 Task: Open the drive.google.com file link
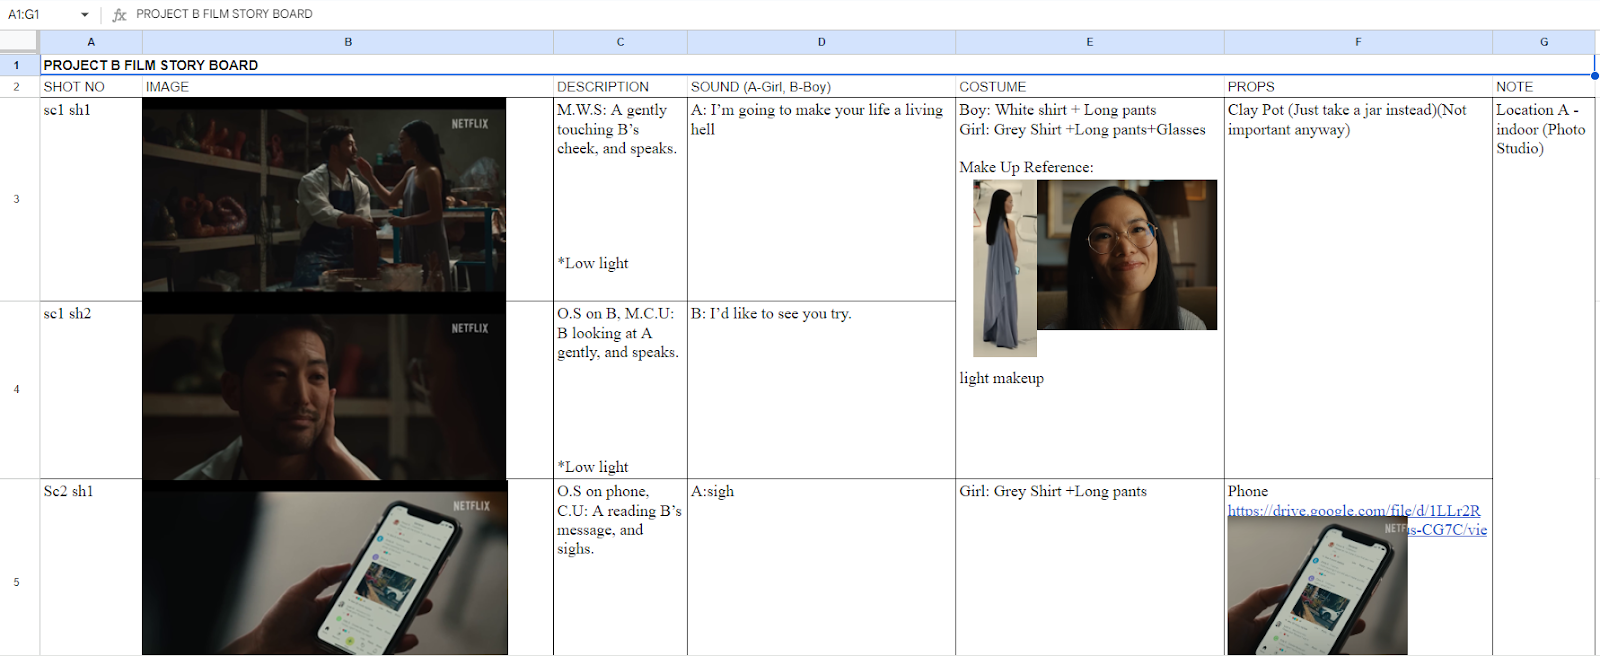click(x=1354, y=511)
